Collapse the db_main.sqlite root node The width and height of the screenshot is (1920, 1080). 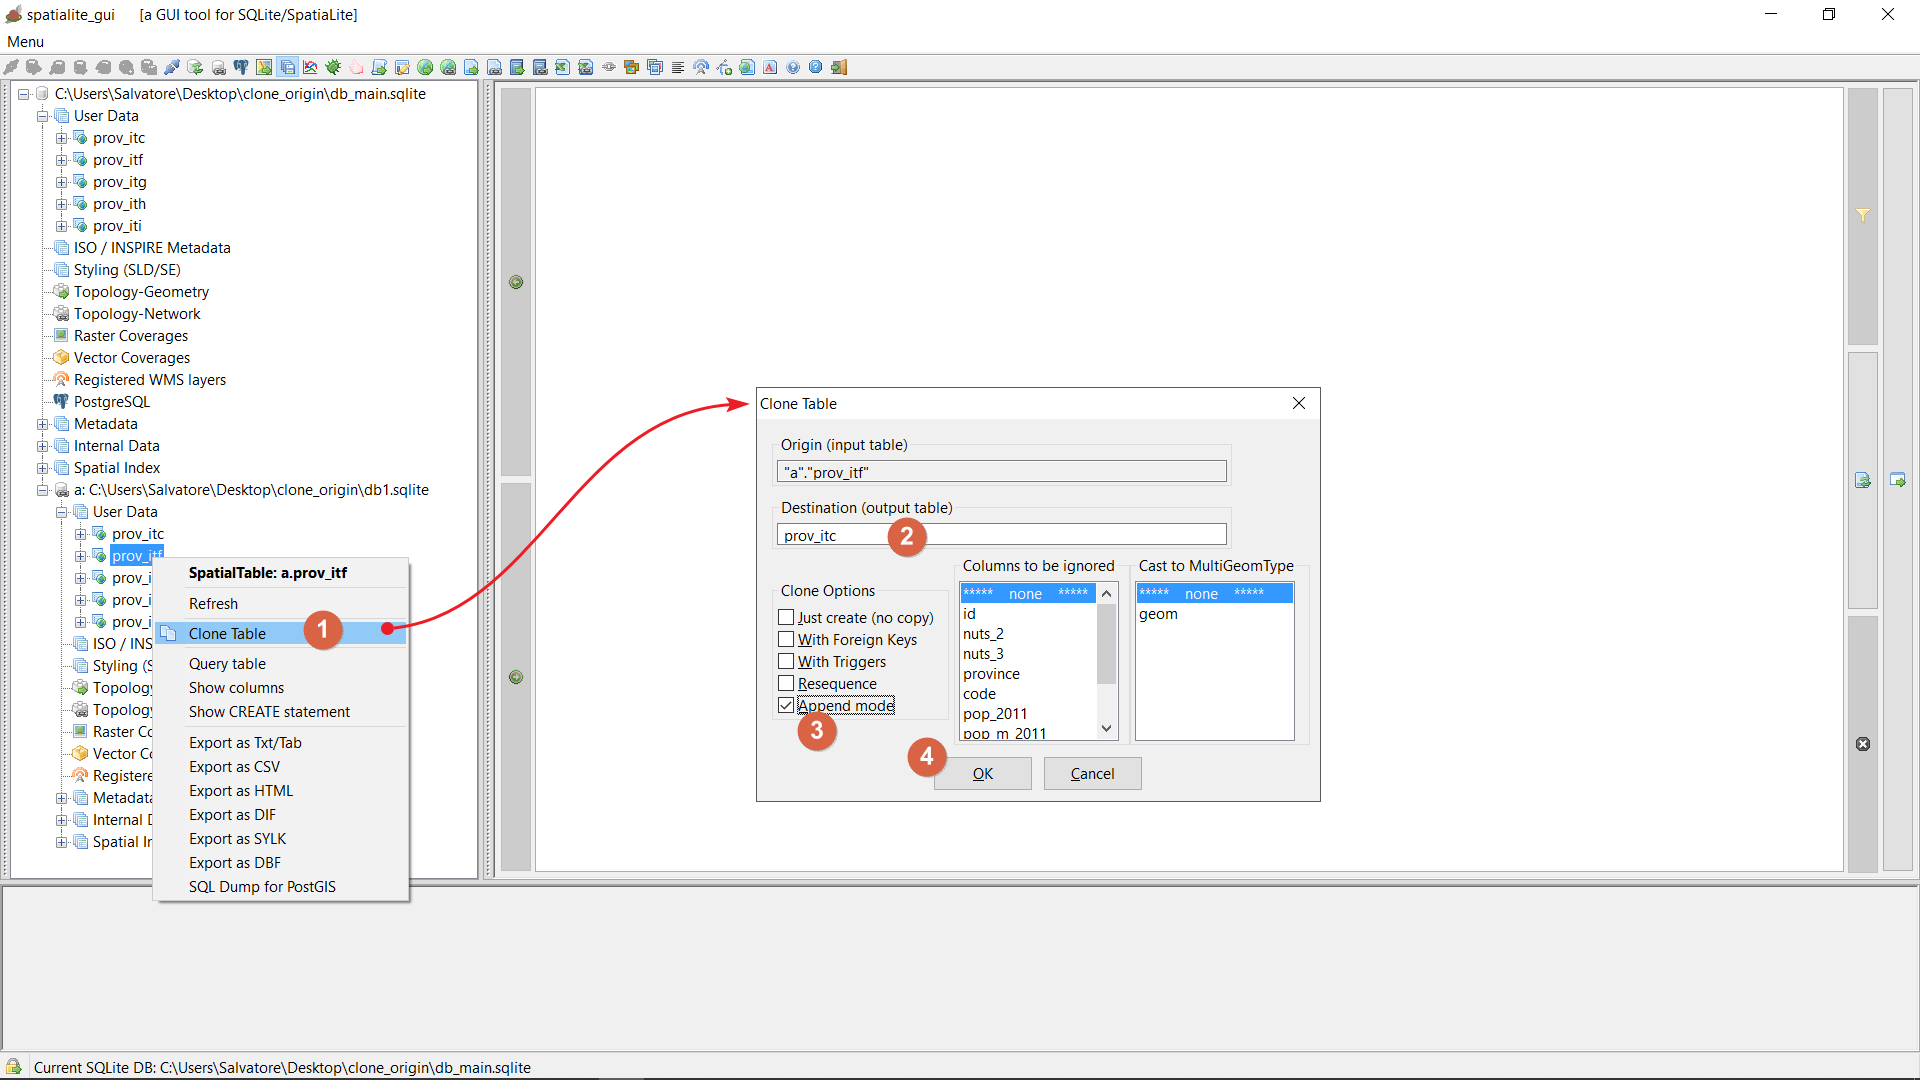click(23, 94)
